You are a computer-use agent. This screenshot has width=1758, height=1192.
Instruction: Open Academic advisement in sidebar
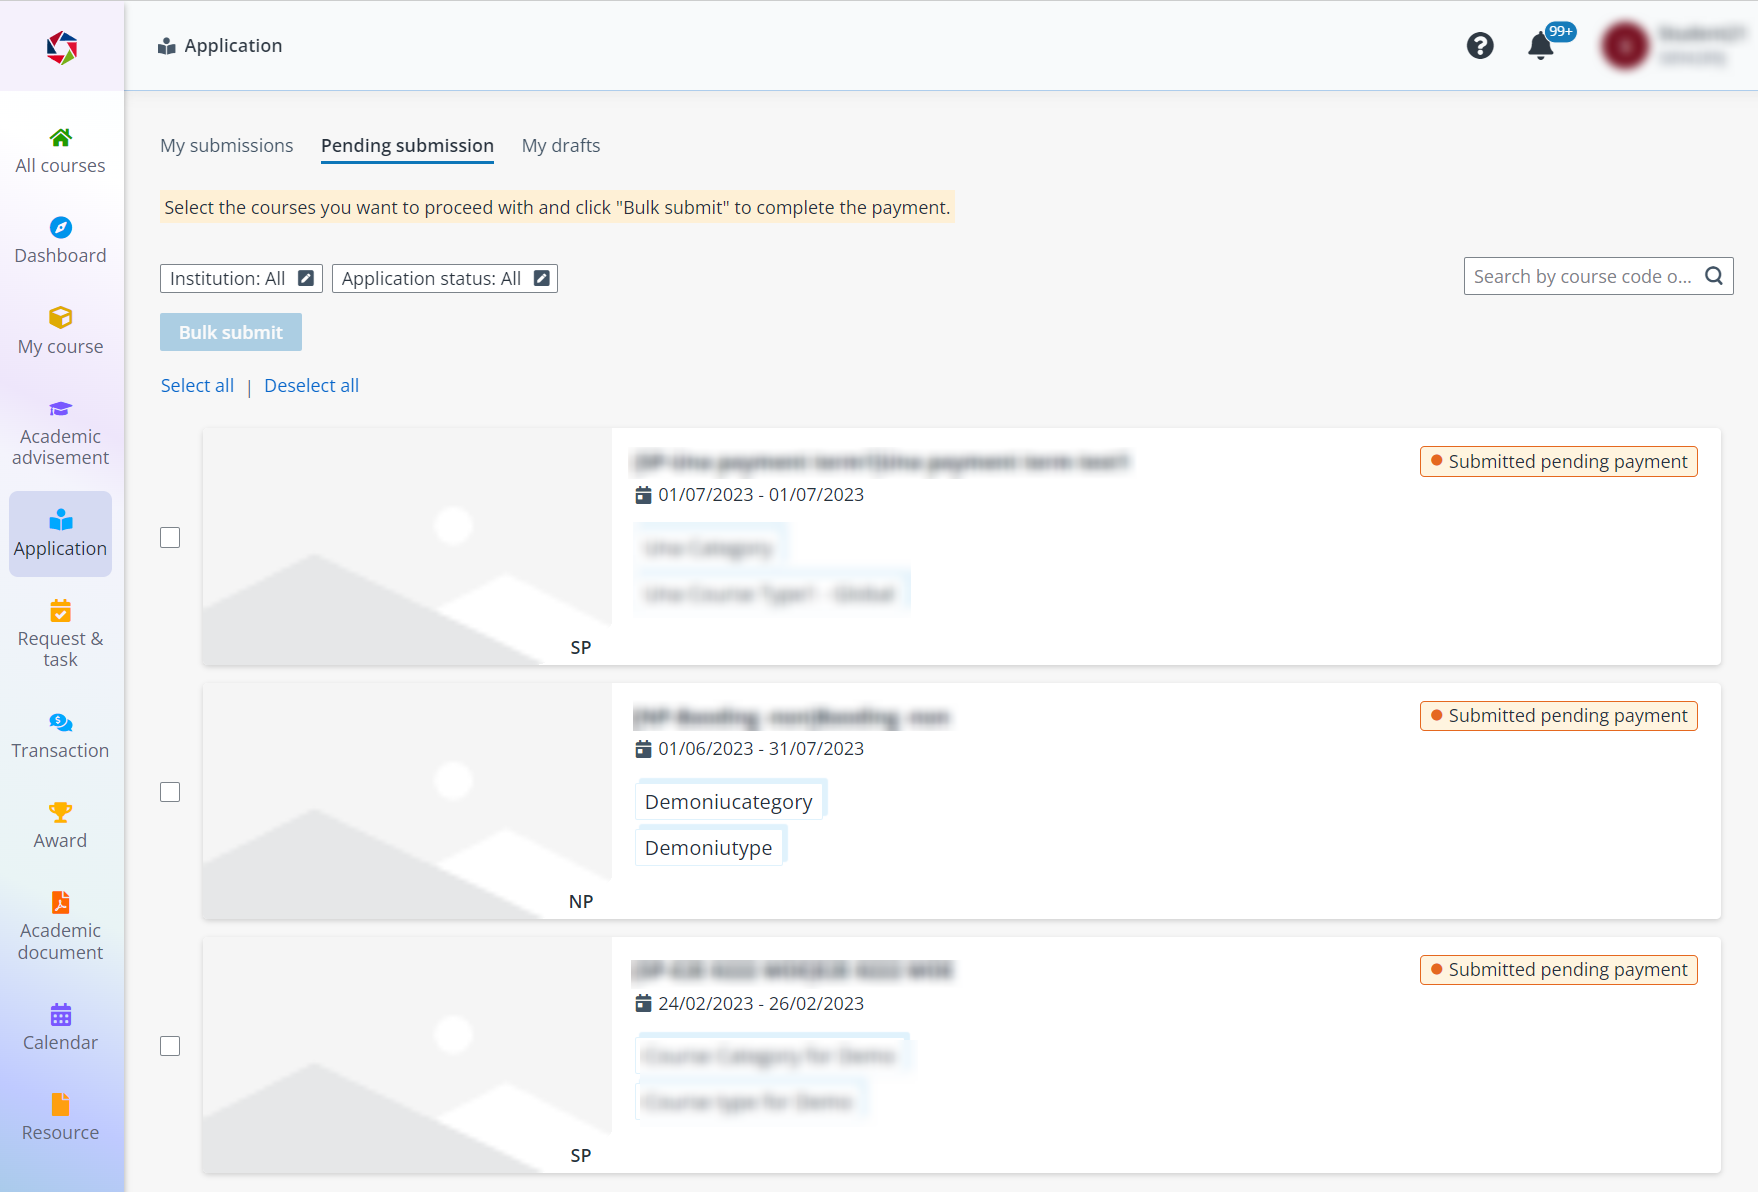tap(60, 433)
